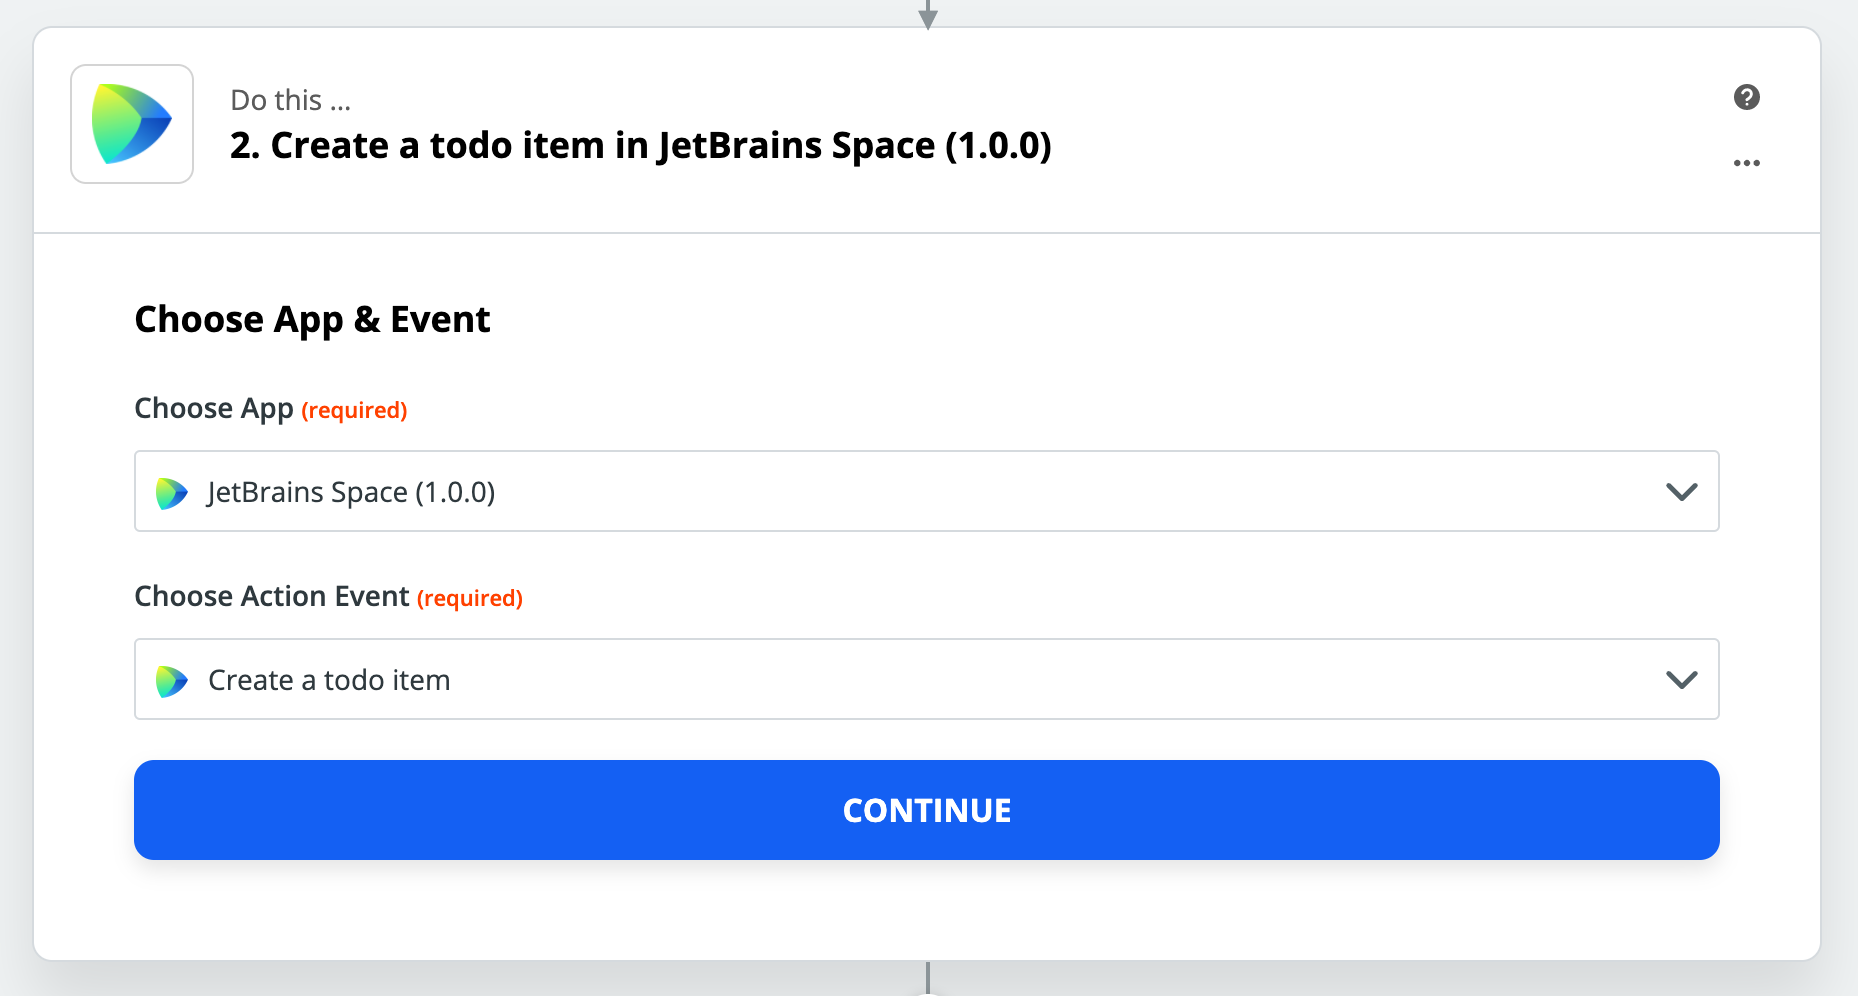Click the 'Do this ...' step label

(x=290, y=100)
